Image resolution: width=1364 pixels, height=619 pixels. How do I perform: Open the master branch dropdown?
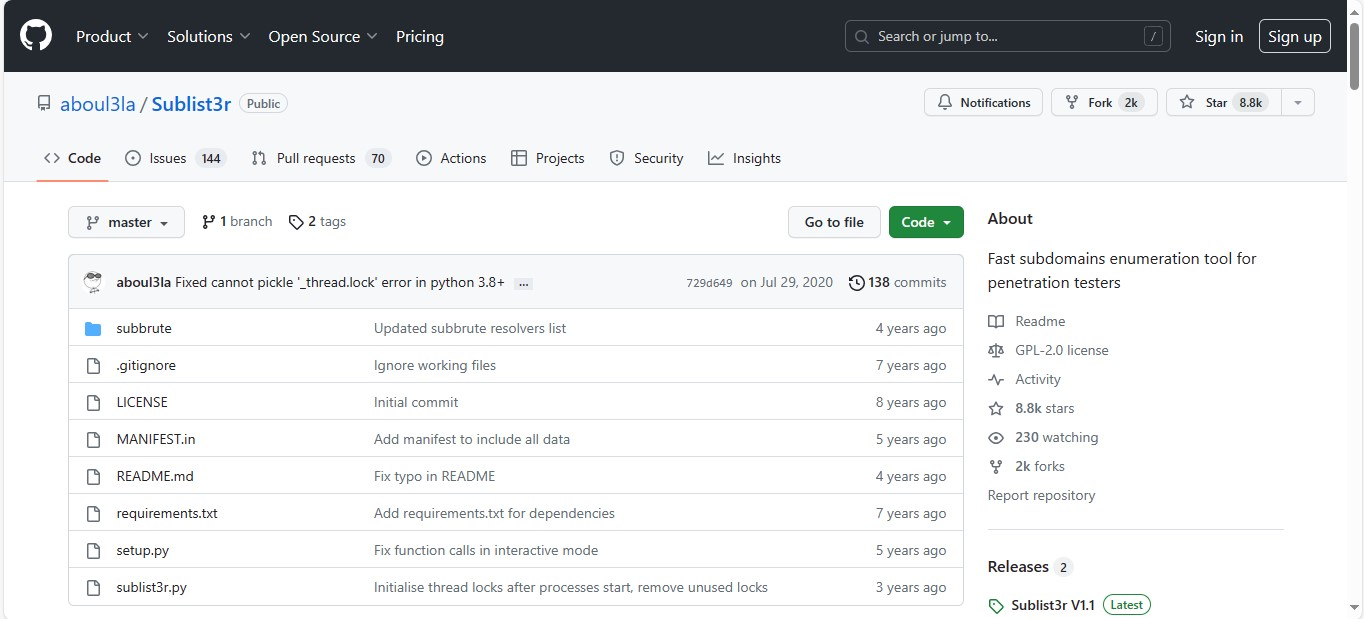coord(126,222)
